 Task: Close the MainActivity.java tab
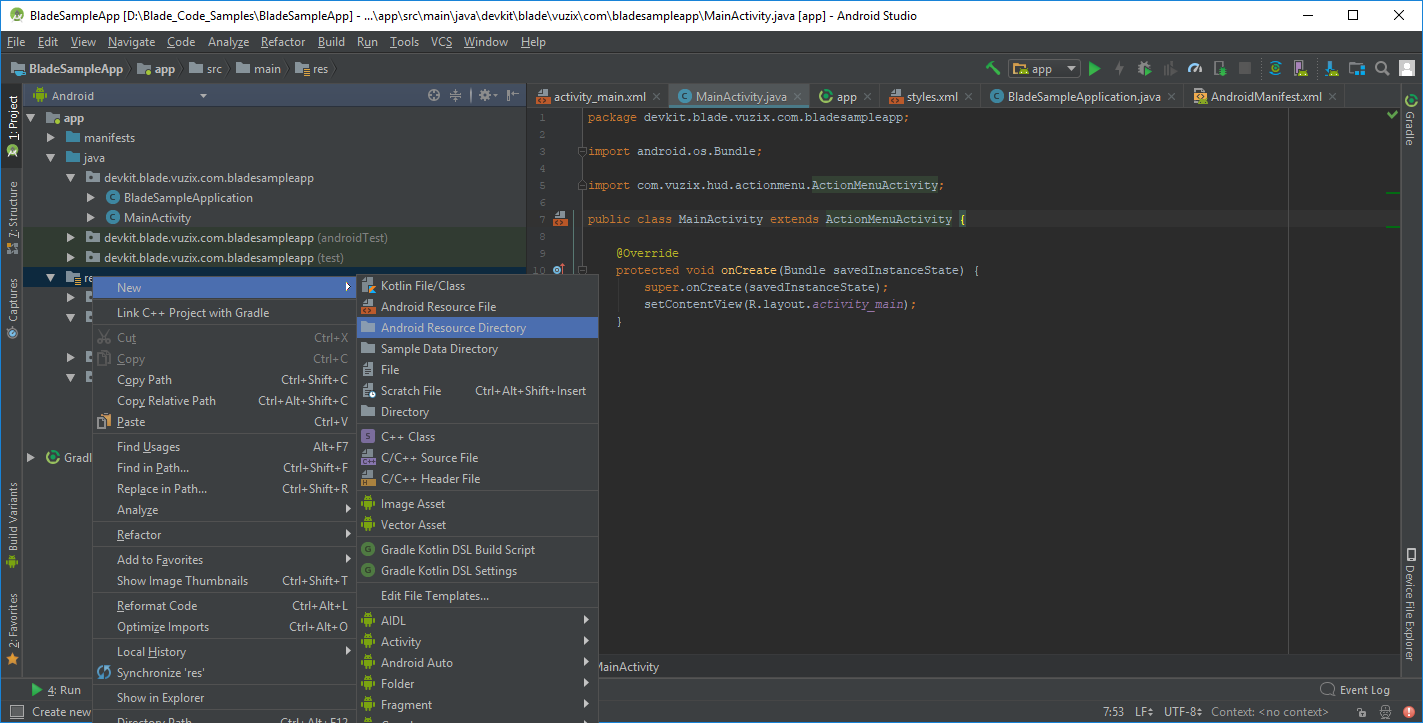click(796, 97)
